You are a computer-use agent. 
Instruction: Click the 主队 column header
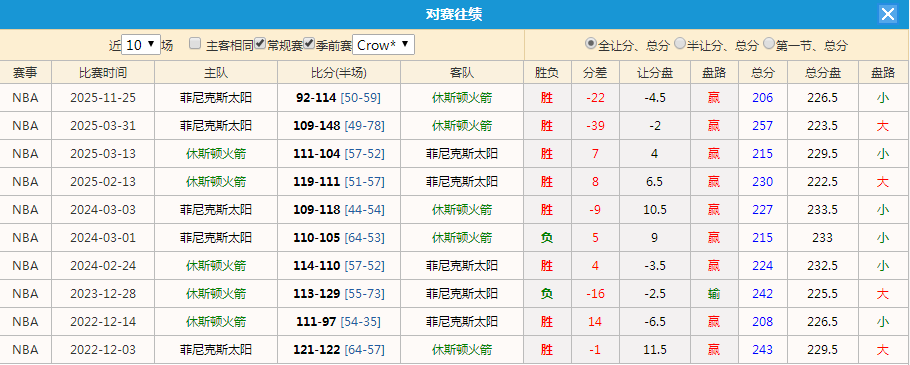[216, 73]
